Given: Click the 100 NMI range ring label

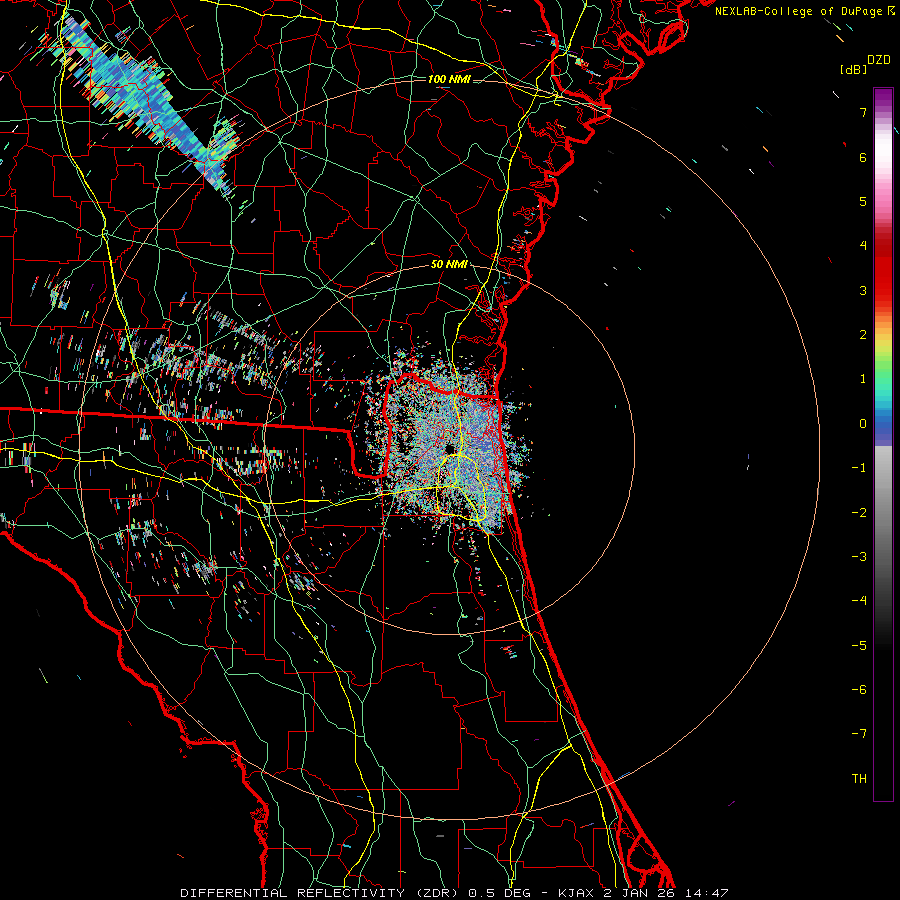Looking at the screenshot, I should click(x=449, y=79).
